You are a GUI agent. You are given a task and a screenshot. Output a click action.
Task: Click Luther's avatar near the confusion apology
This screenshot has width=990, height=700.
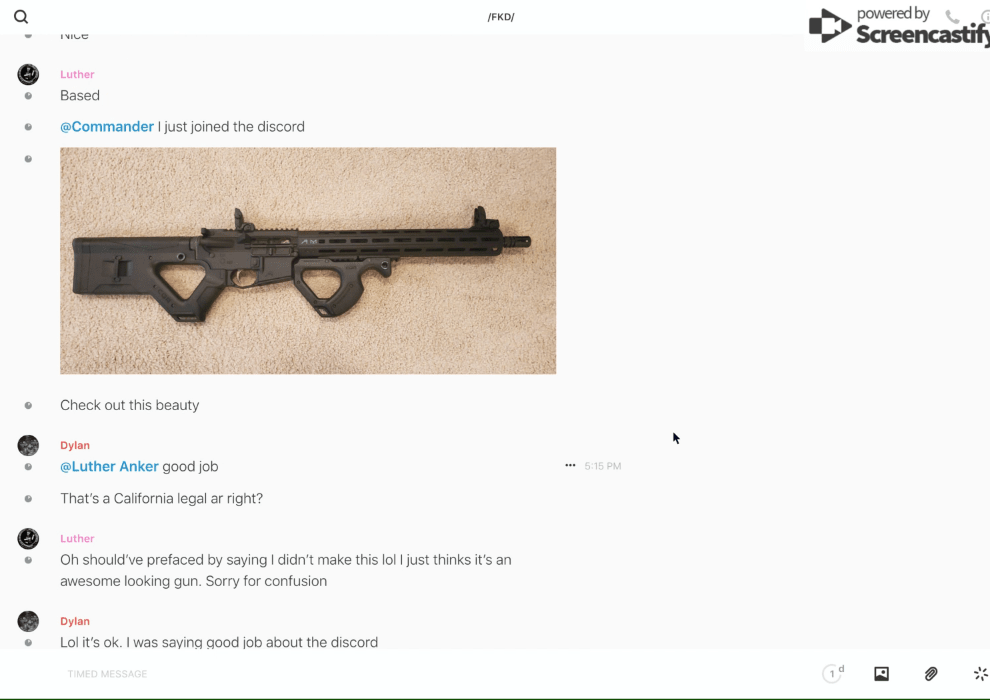[x=28, y=538]
